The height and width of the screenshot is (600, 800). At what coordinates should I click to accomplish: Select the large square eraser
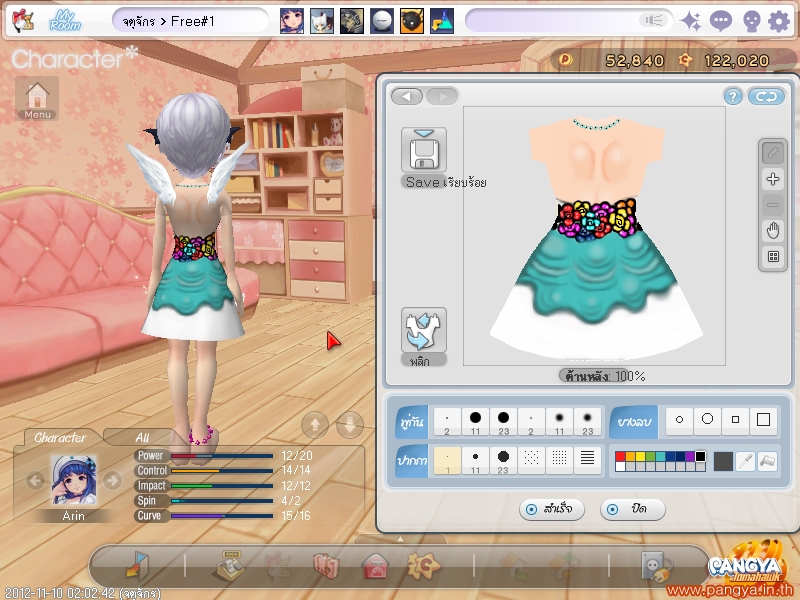tap(763, 420)
